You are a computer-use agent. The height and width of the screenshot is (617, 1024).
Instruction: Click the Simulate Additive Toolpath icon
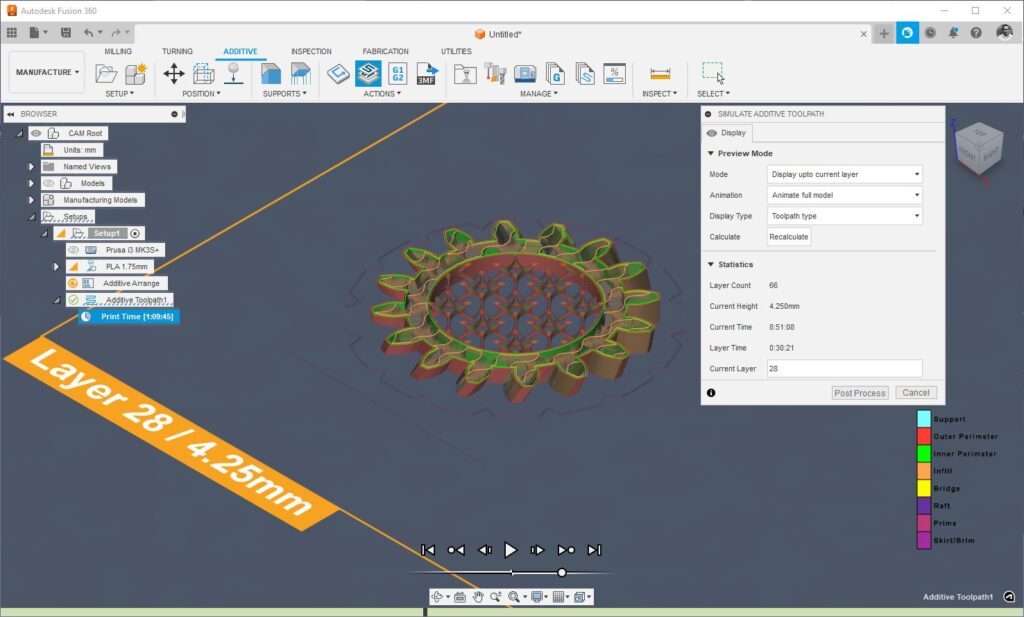368,73
